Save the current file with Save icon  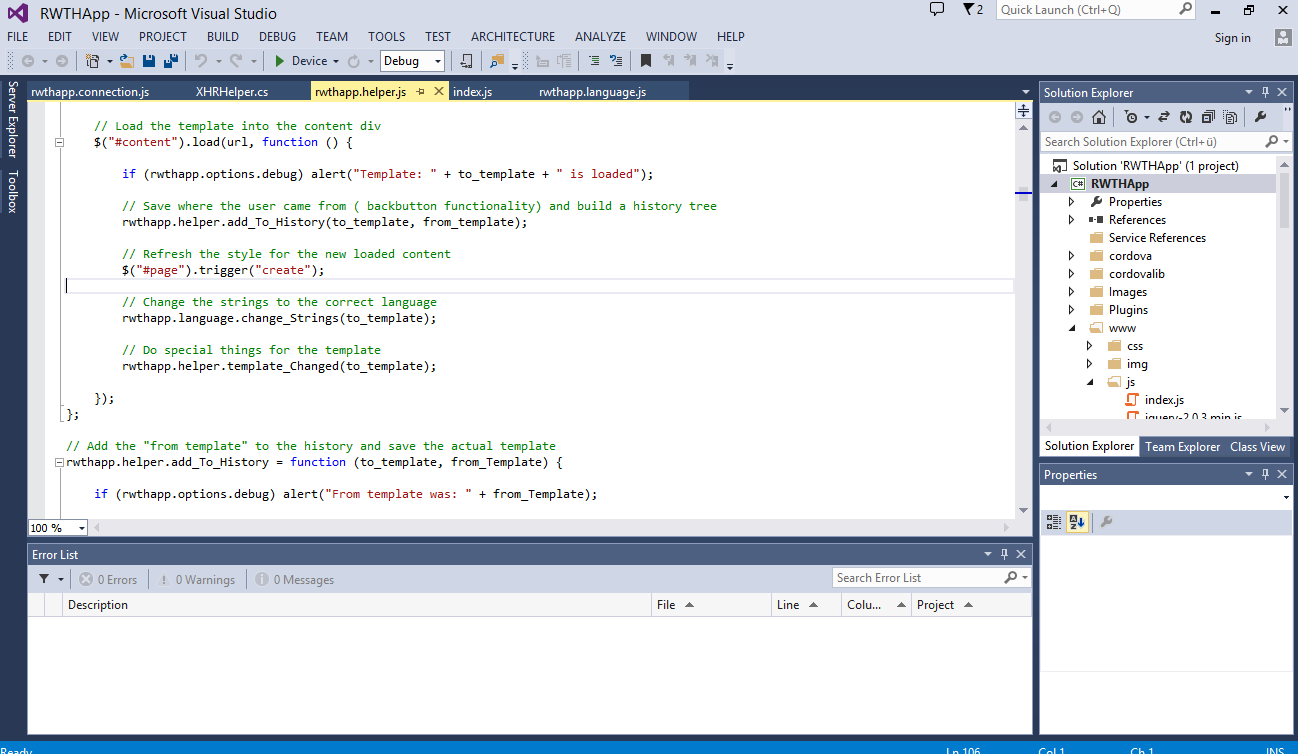(149, 61)
